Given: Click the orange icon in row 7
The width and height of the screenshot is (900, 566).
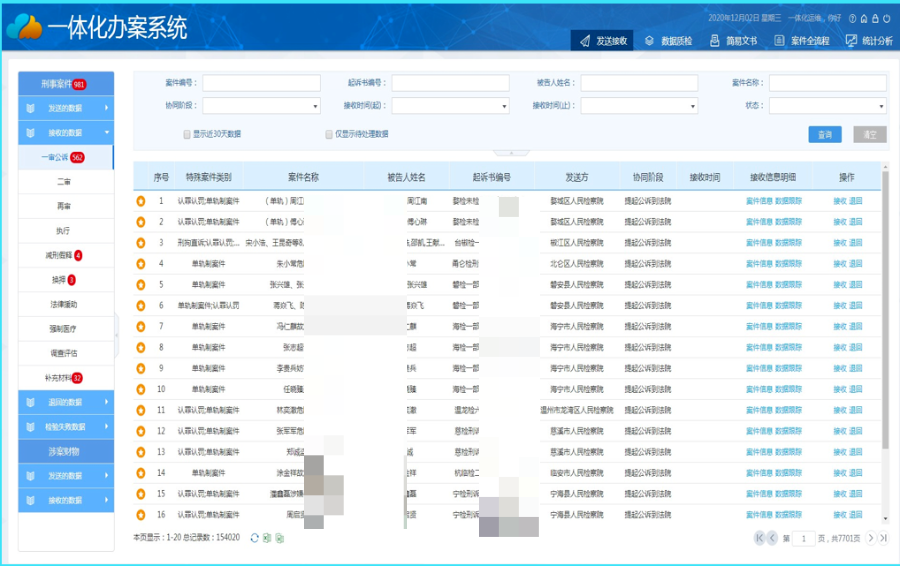Looking at the screenshot, I should click(x=141, y=327).
